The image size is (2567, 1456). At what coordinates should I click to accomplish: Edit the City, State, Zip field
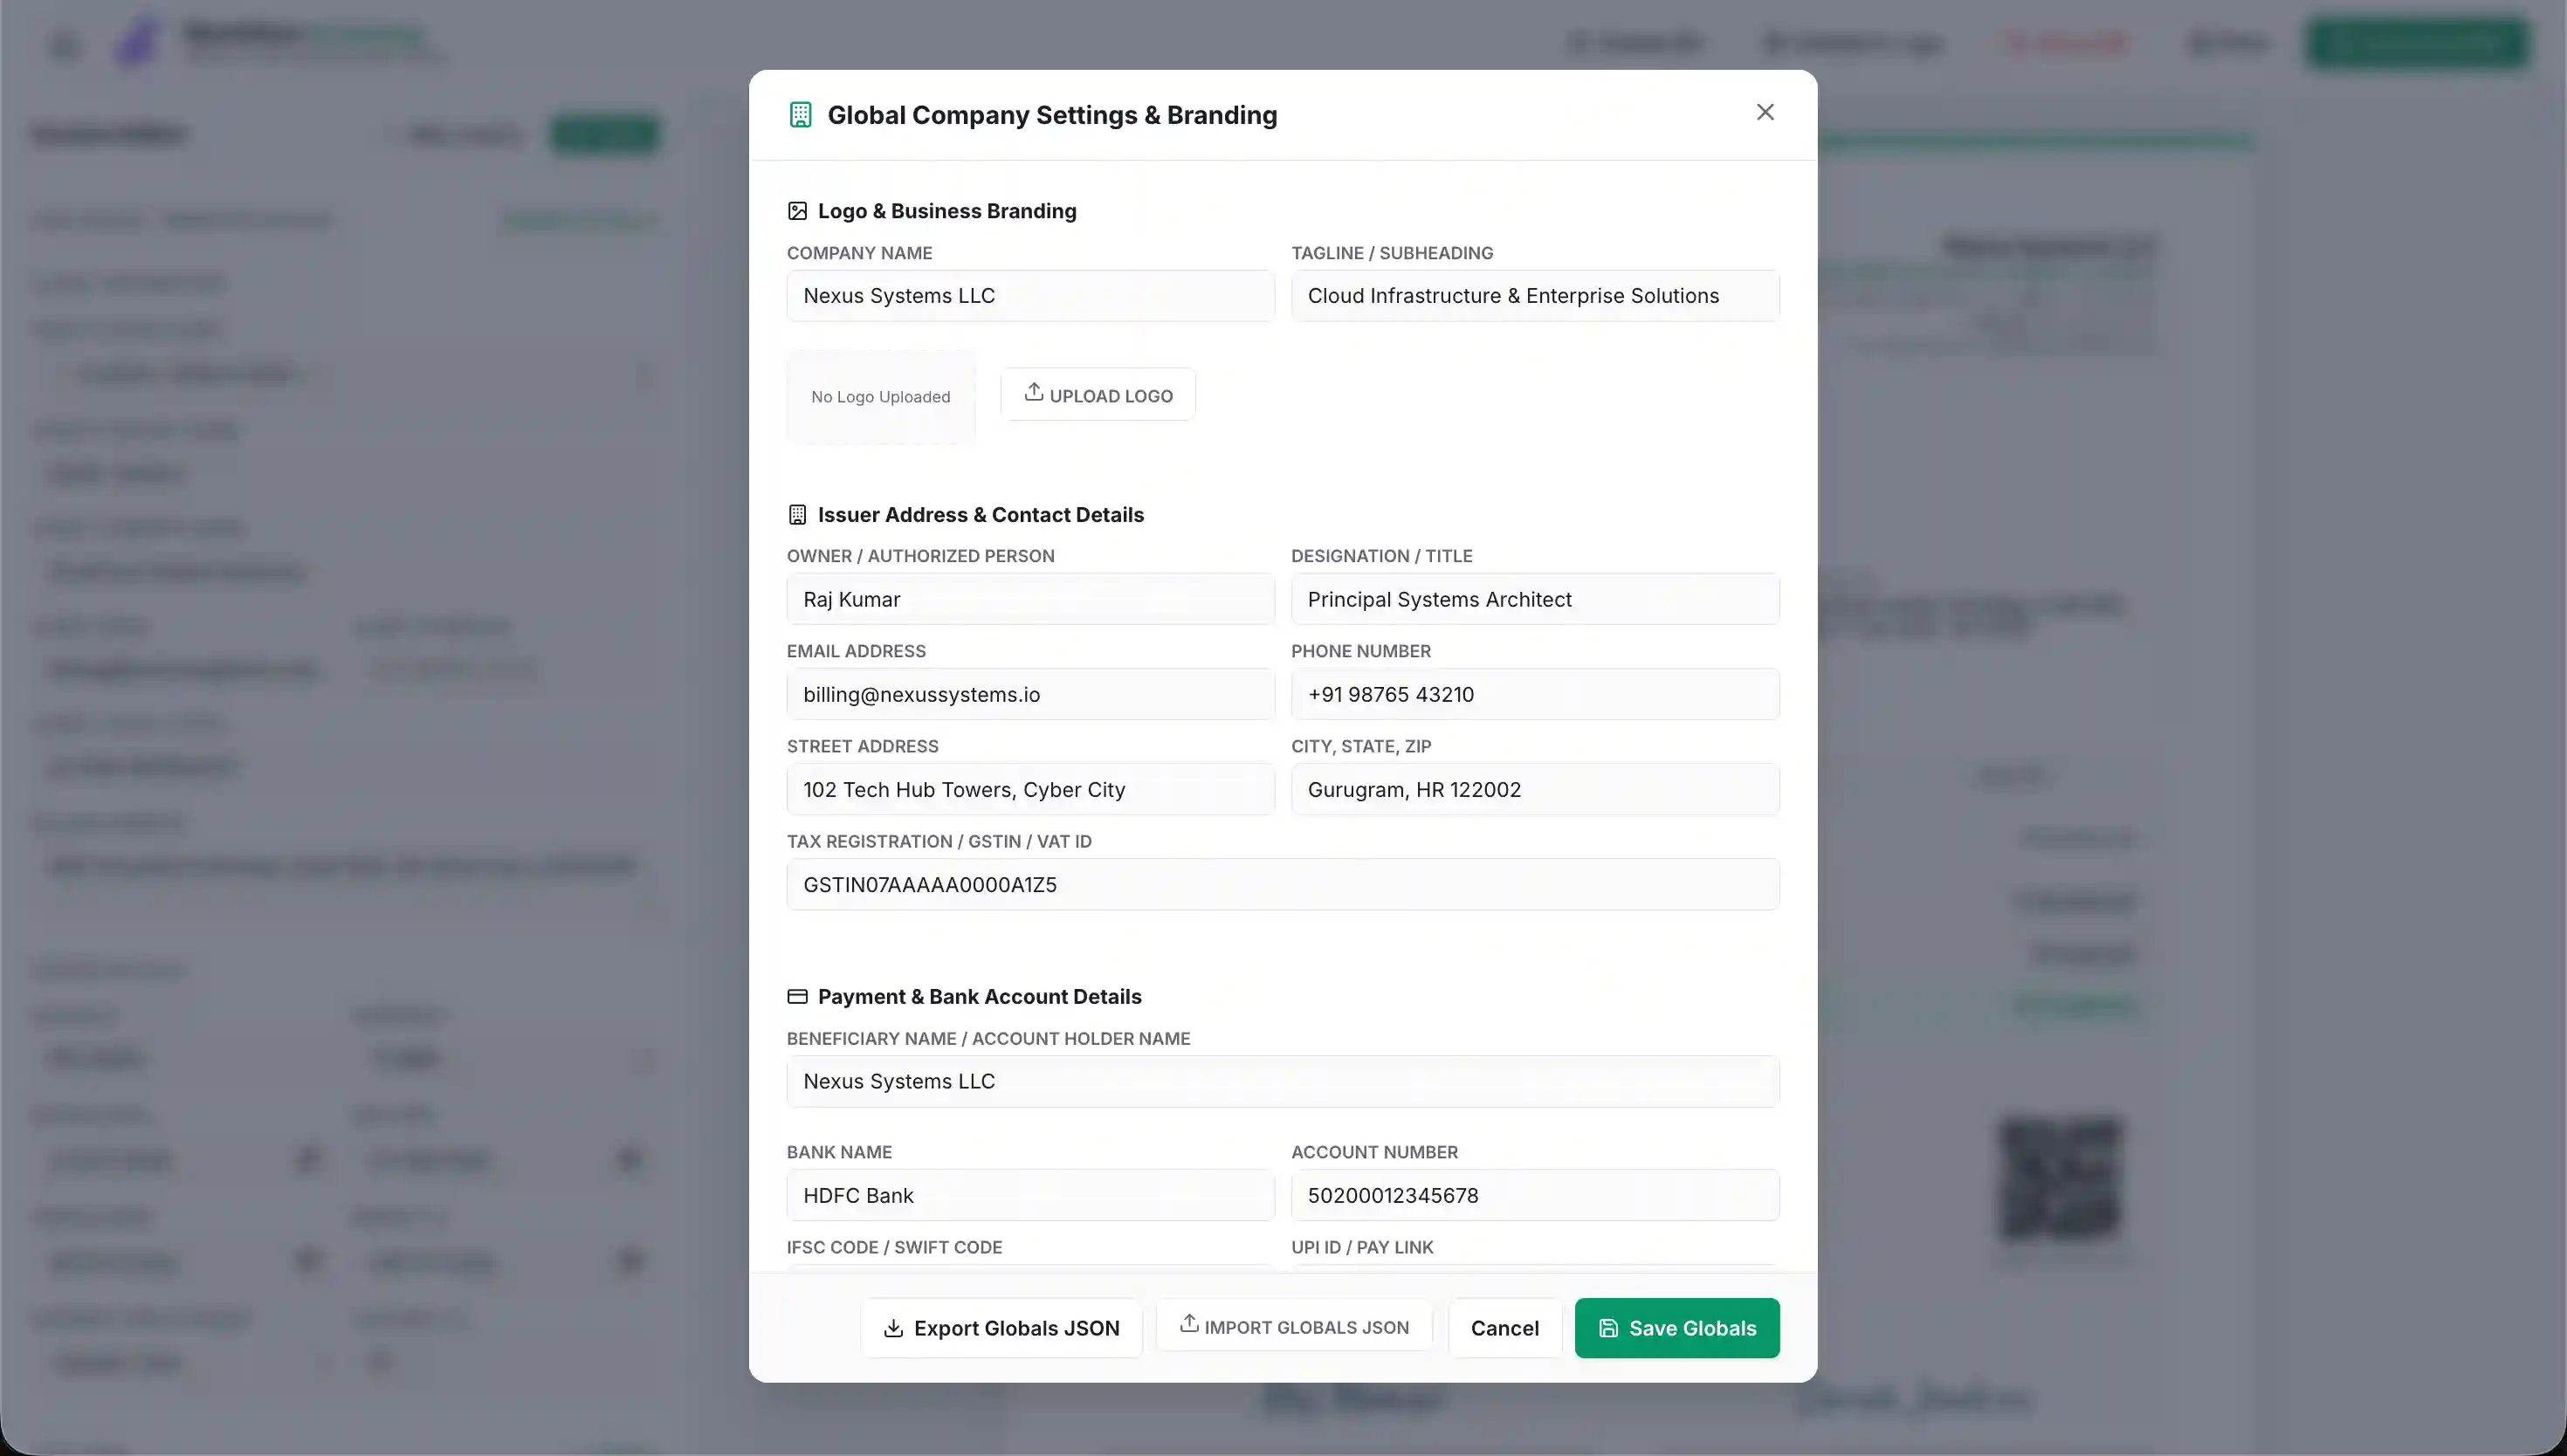pos(1535,789)
